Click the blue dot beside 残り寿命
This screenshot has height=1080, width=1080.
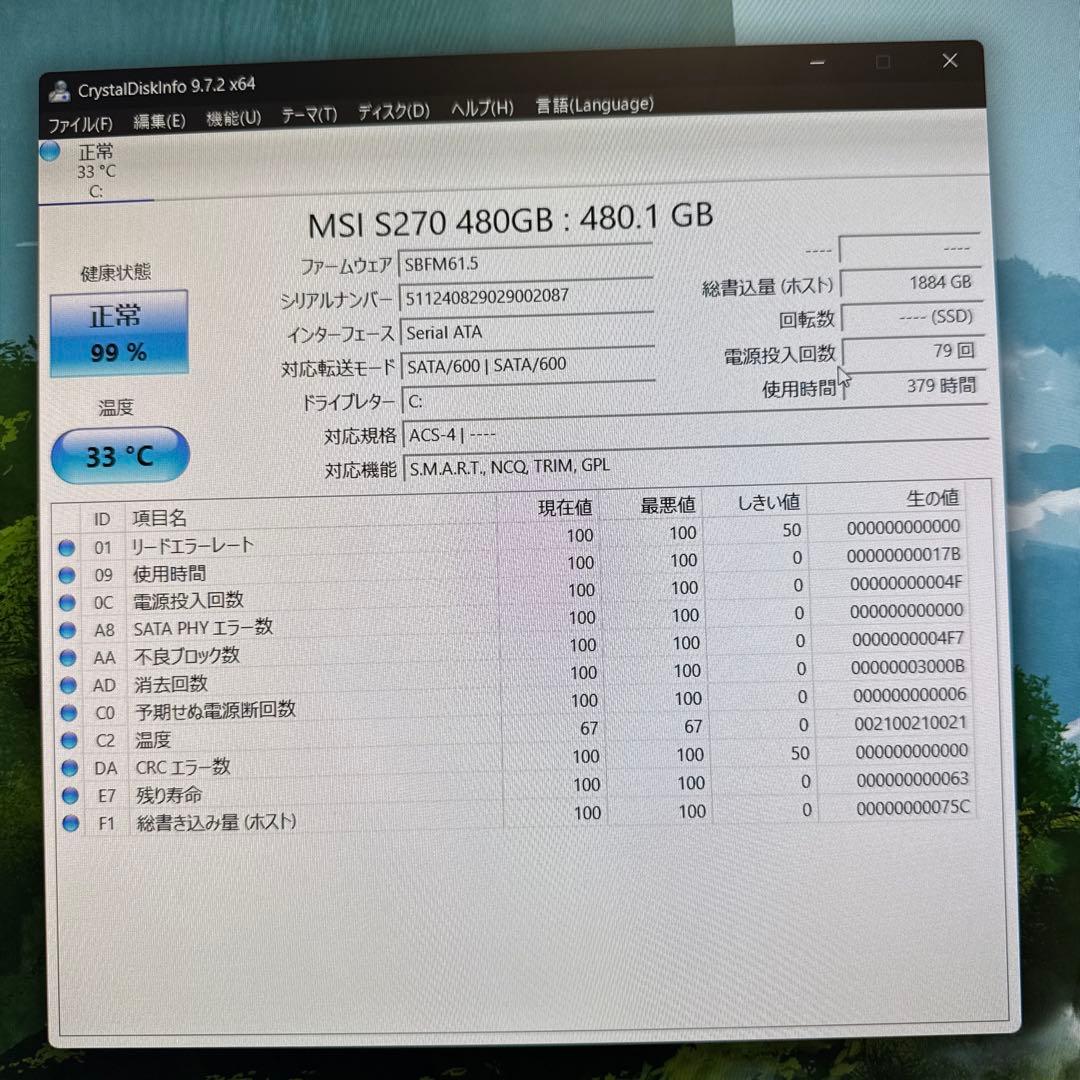point(68,796)
